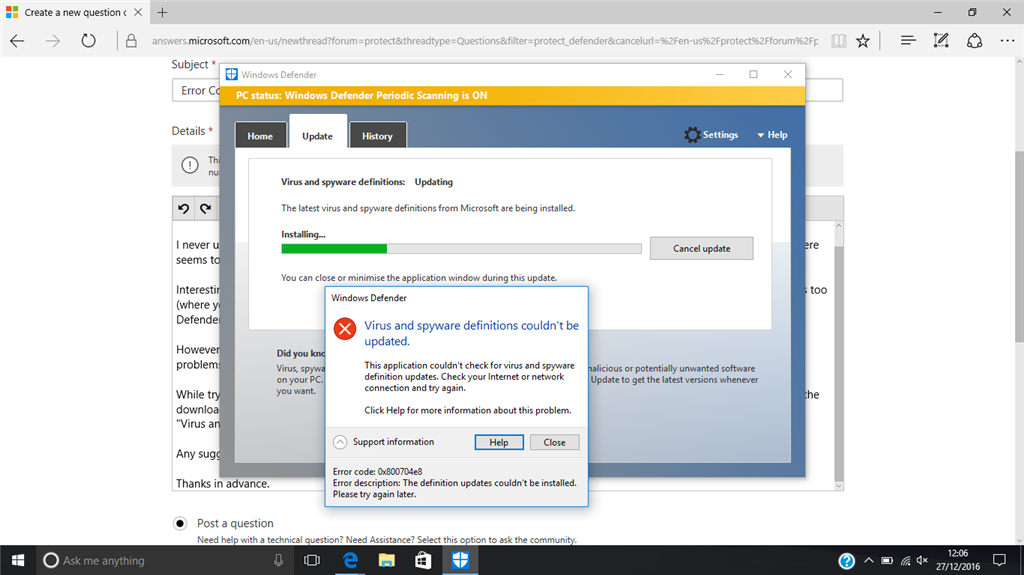
Task: Click the lock icon in the address bar
Action: click(x=131, y=41)
